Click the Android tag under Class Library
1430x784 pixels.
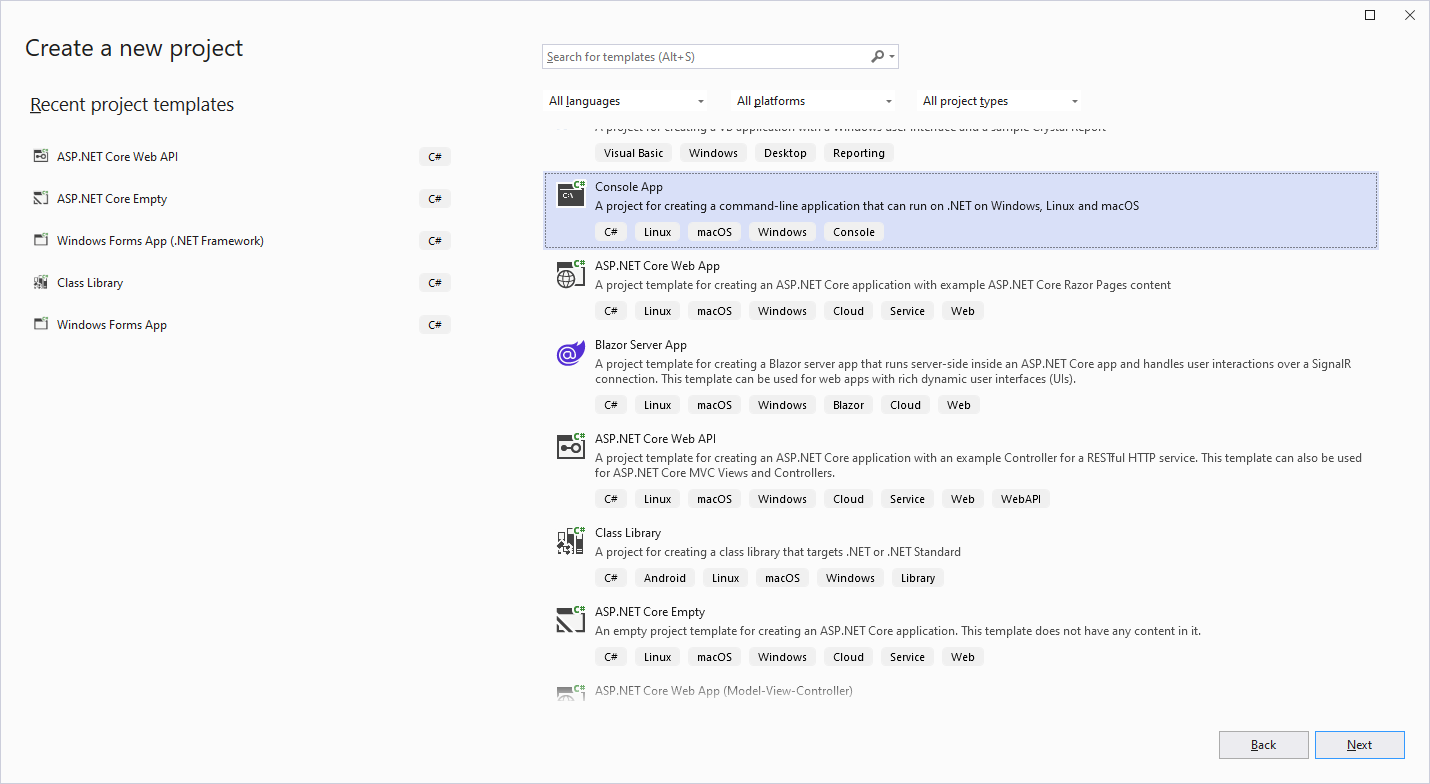click(x=665, y=578)
